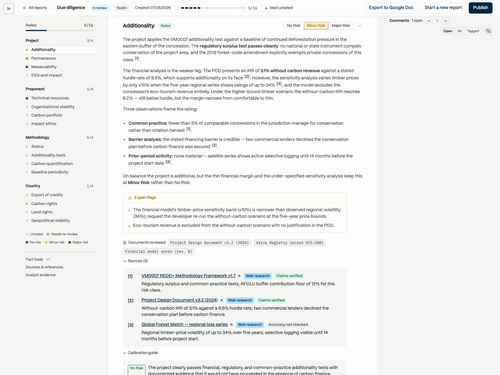Open Analyst evidence link
500x375 pixels.
point(41,275)
